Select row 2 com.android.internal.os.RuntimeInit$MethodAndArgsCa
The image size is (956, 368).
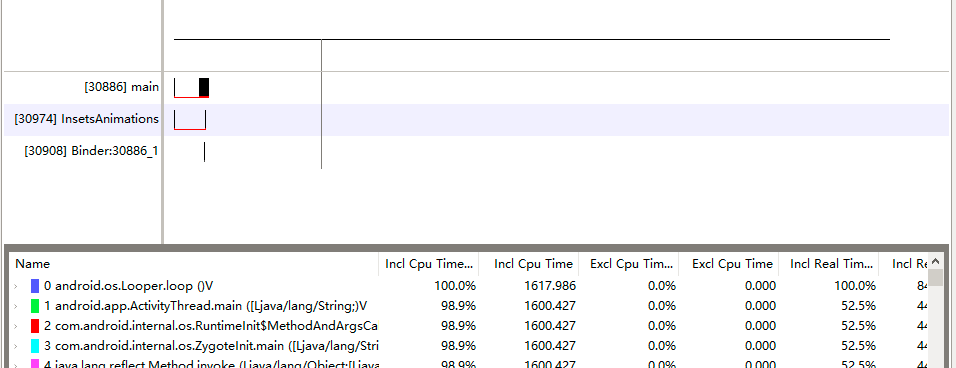click(x=469, y=326)
